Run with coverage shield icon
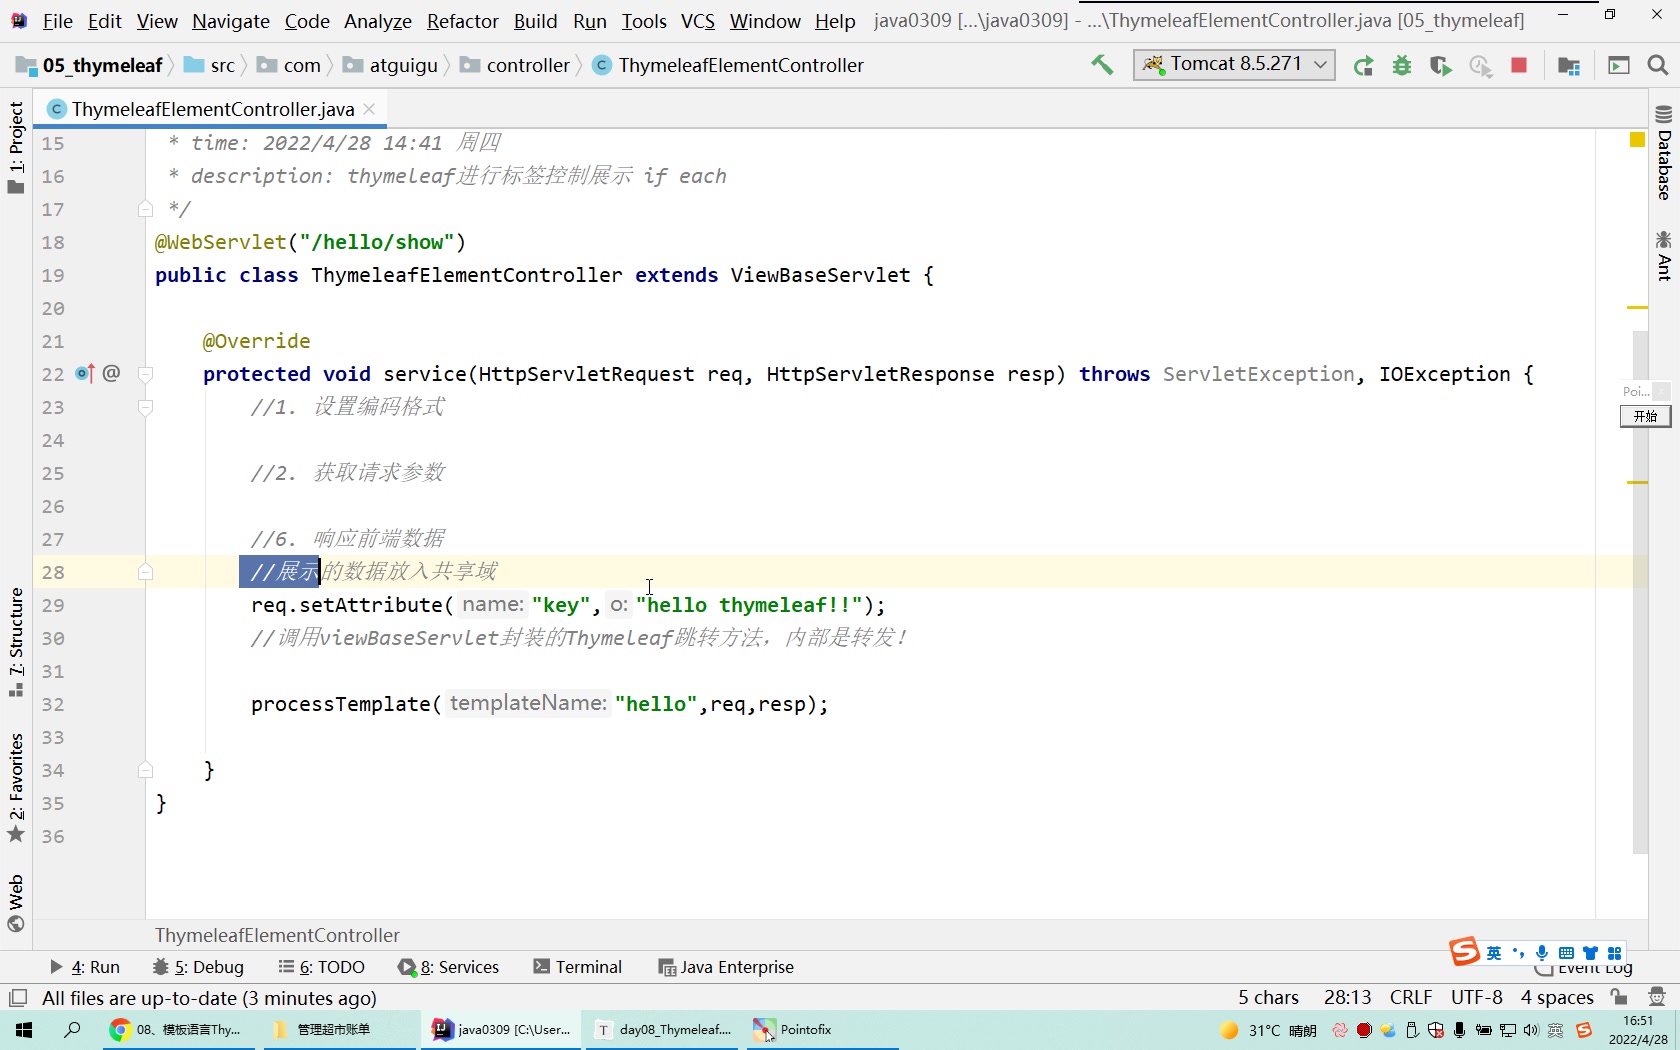 point(1440,66)
